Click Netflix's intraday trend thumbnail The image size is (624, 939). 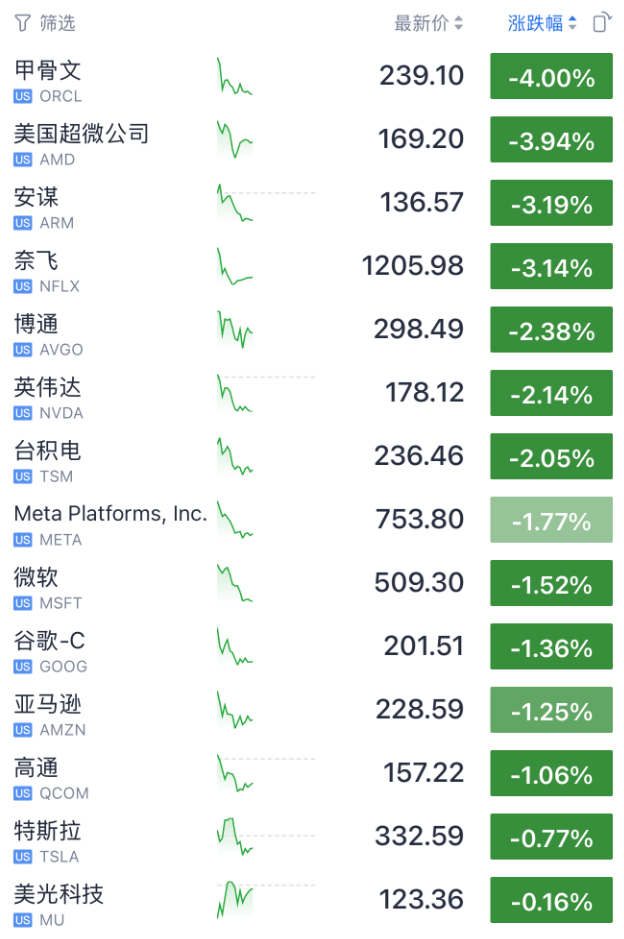(234, 266)
